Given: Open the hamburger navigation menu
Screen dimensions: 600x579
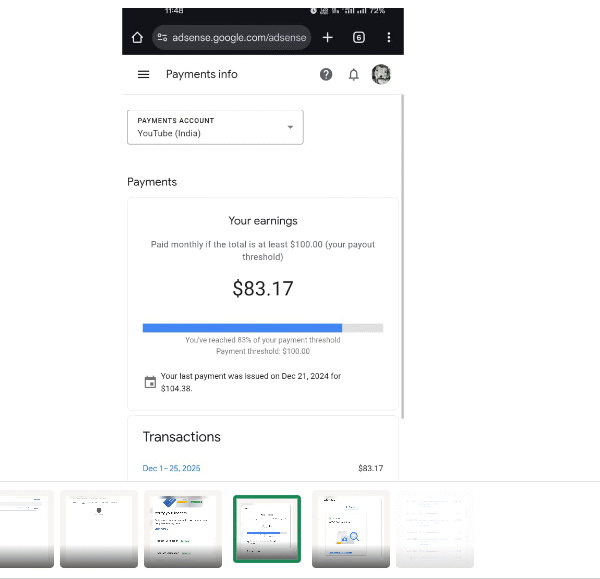Looking at the screenshot, I should [x=143, y=74].
